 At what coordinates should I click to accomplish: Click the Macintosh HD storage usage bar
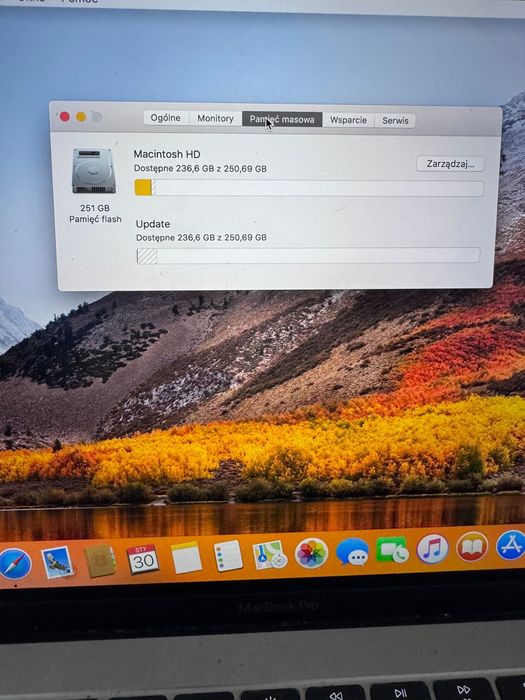click(x=309, y=188)
